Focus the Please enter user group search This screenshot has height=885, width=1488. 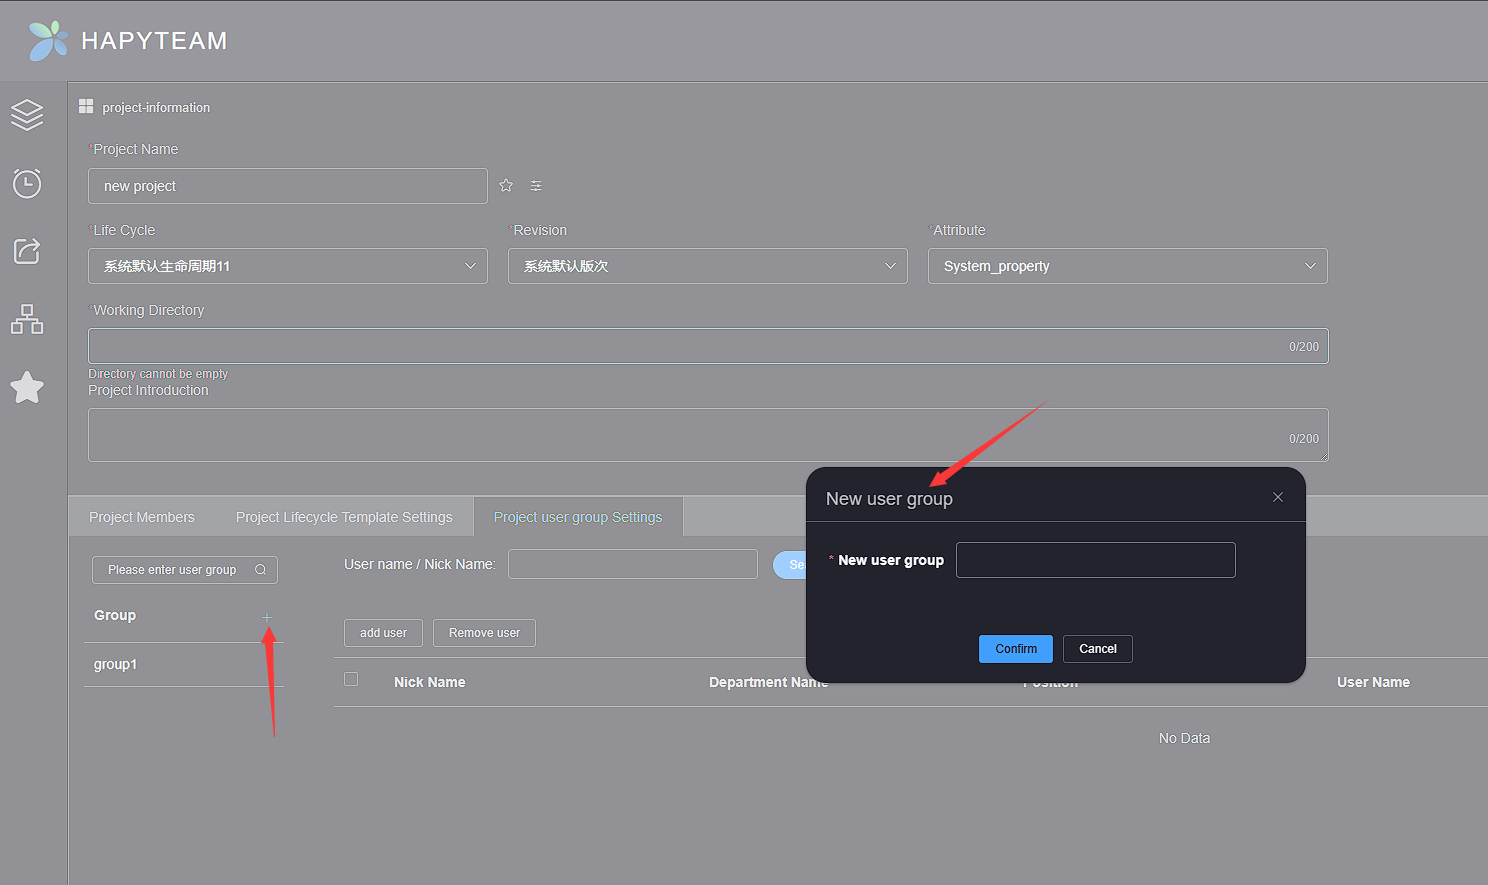pos(185,570)
